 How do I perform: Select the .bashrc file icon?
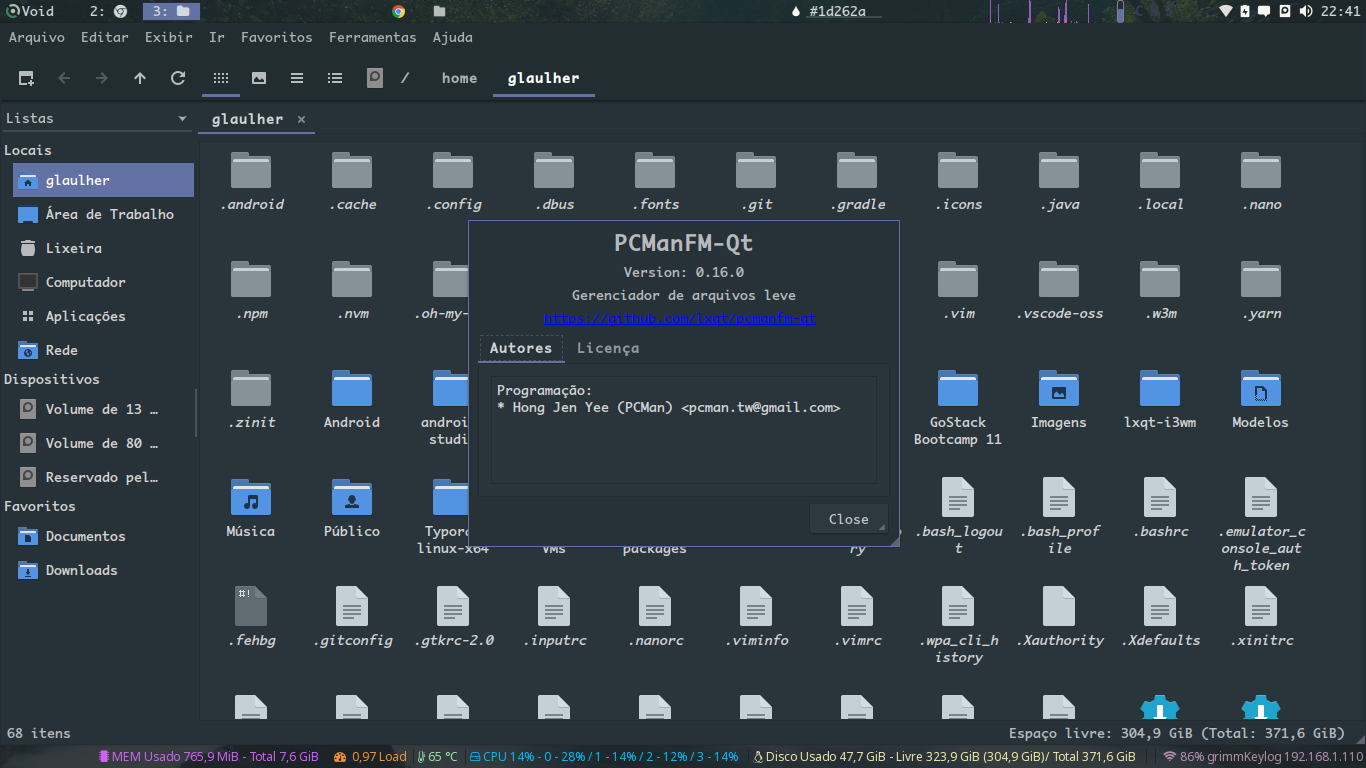[x=1160, y=498]
